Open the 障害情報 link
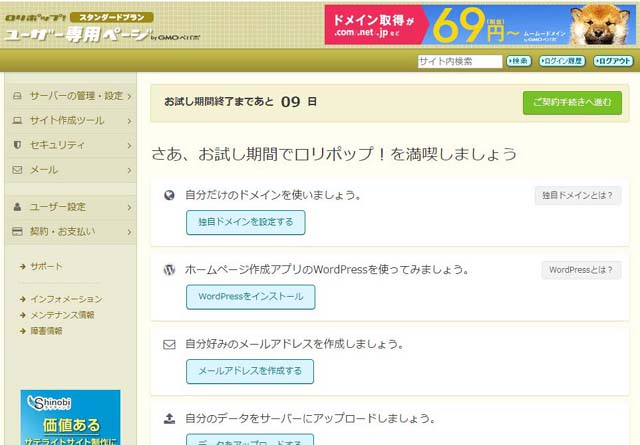The image size is (640, 445). point(47,331)
